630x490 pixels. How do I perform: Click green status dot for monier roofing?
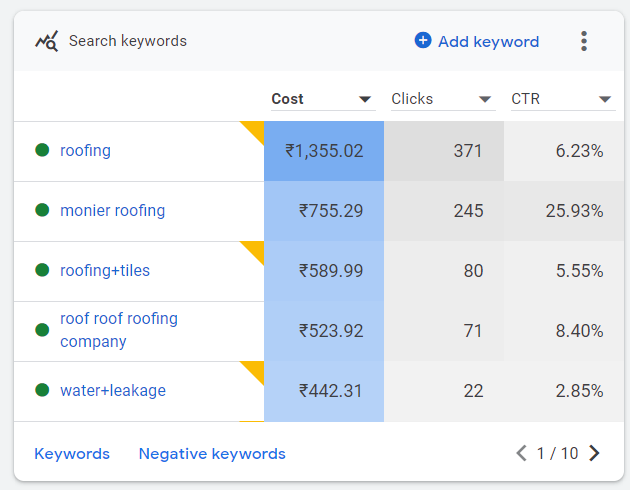tap(42, 210)
